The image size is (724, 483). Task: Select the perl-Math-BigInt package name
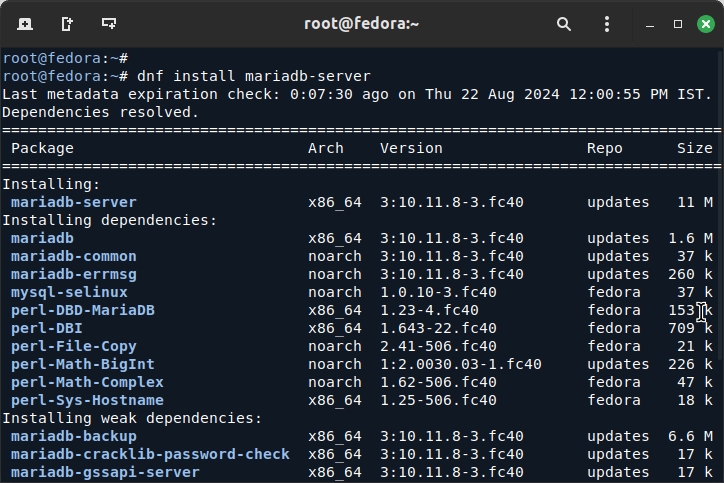coord(83,364)
